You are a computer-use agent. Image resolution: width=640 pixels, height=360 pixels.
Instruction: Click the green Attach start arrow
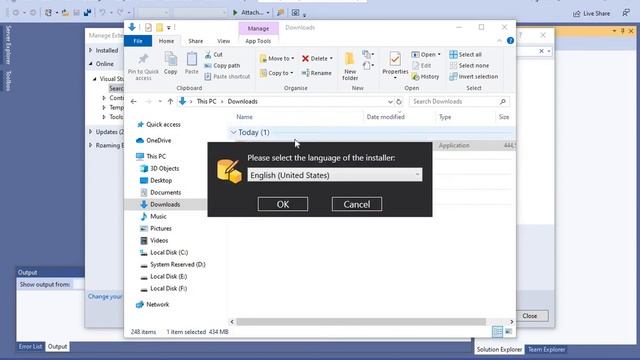[235, 13]
